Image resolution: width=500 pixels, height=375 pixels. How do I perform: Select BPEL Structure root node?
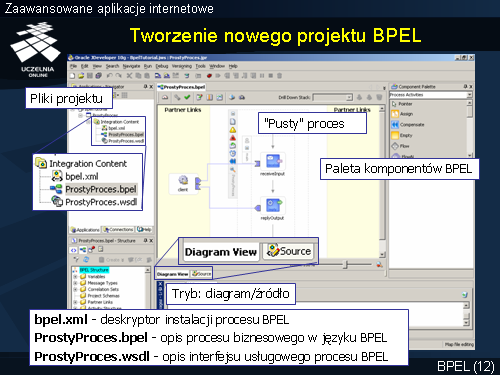tap(92, 270)
